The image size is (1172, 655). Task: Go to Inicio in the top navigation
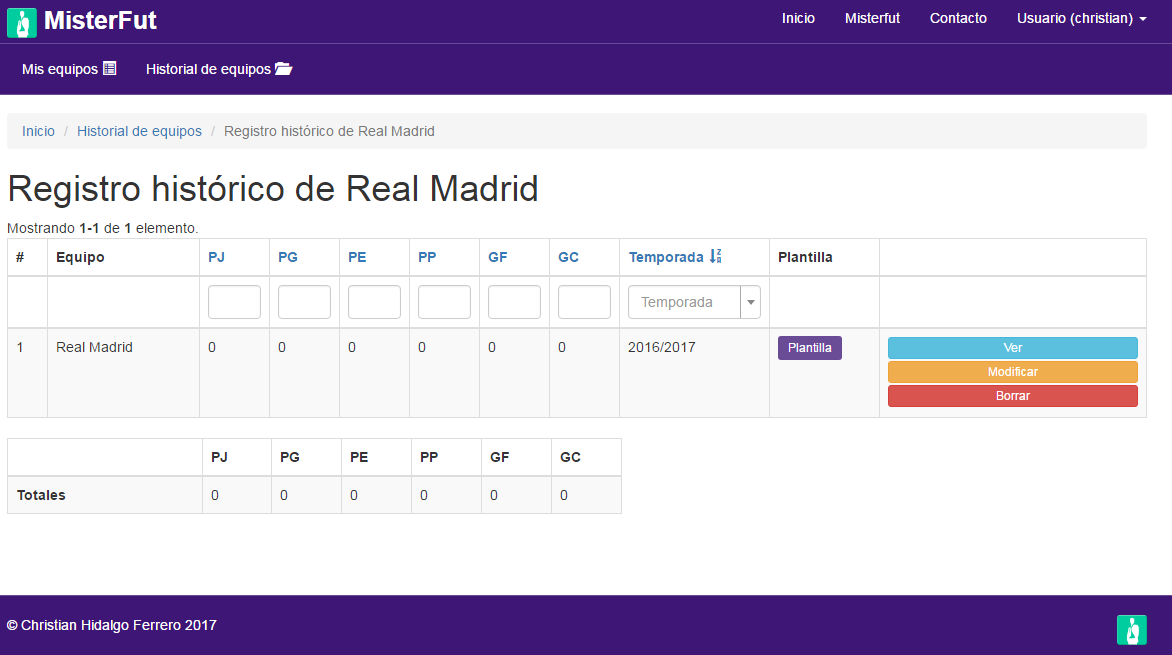click(798, 19)
